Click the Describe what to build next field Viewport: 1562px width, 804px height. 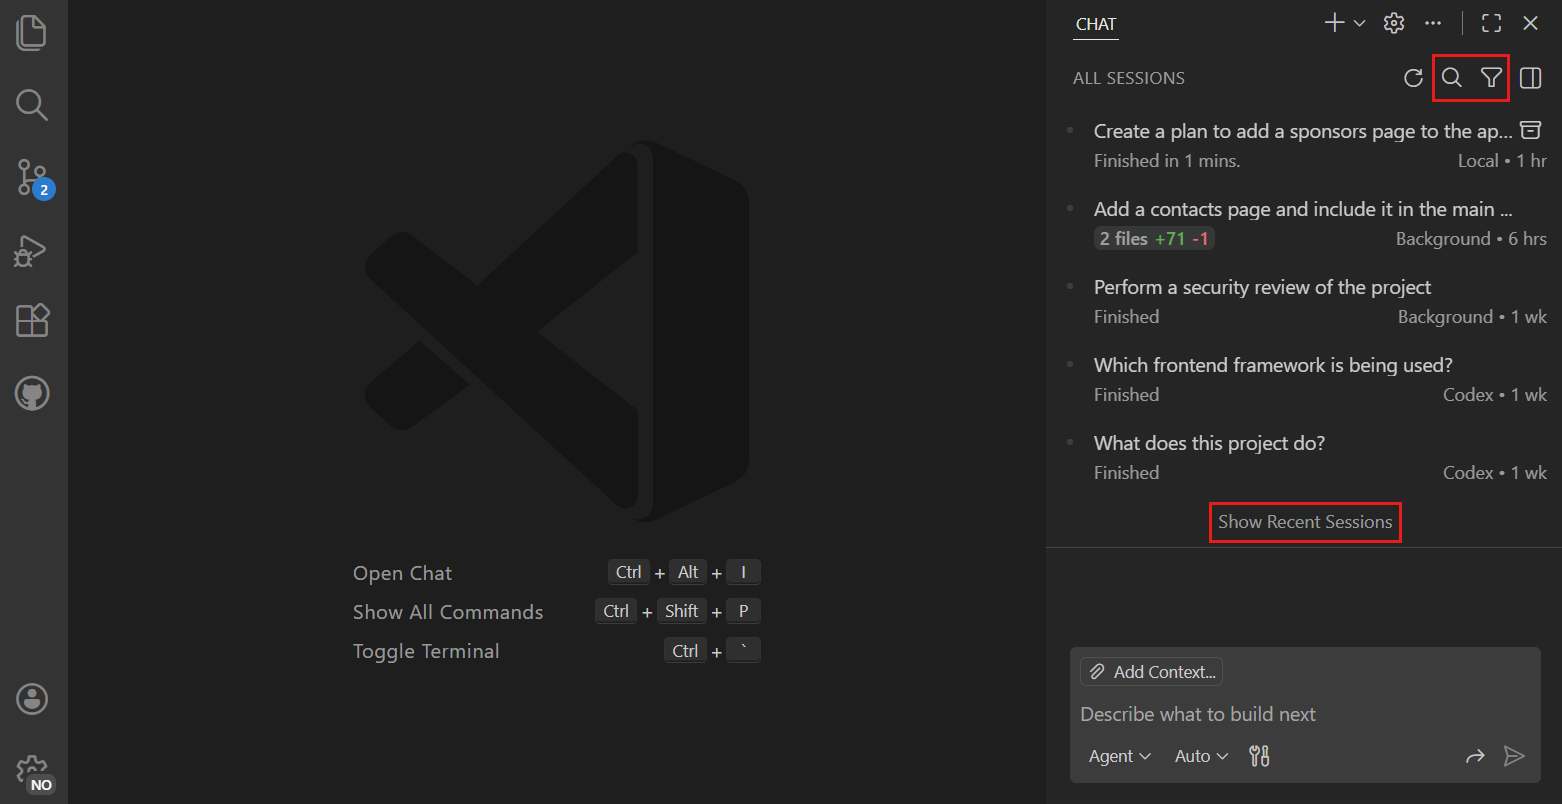click(1197, 713)
